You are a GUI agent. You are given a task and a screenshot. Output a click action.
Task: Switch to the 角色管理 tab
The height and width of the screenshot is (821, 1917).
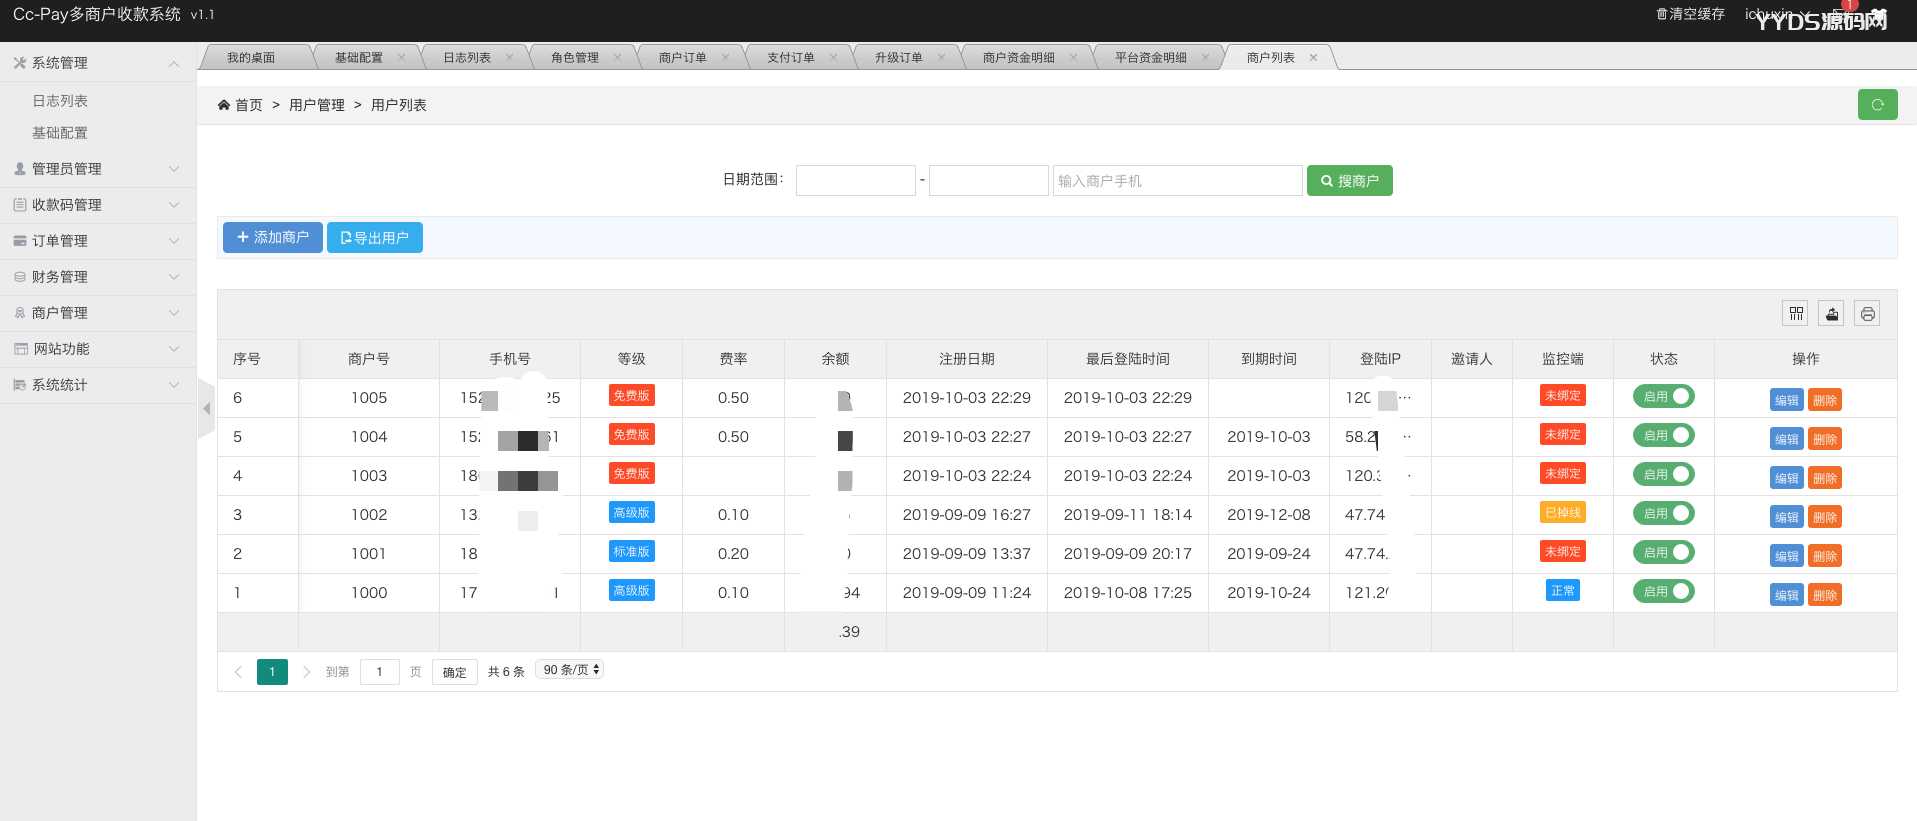pyautogui.click(x=575, y=57)
